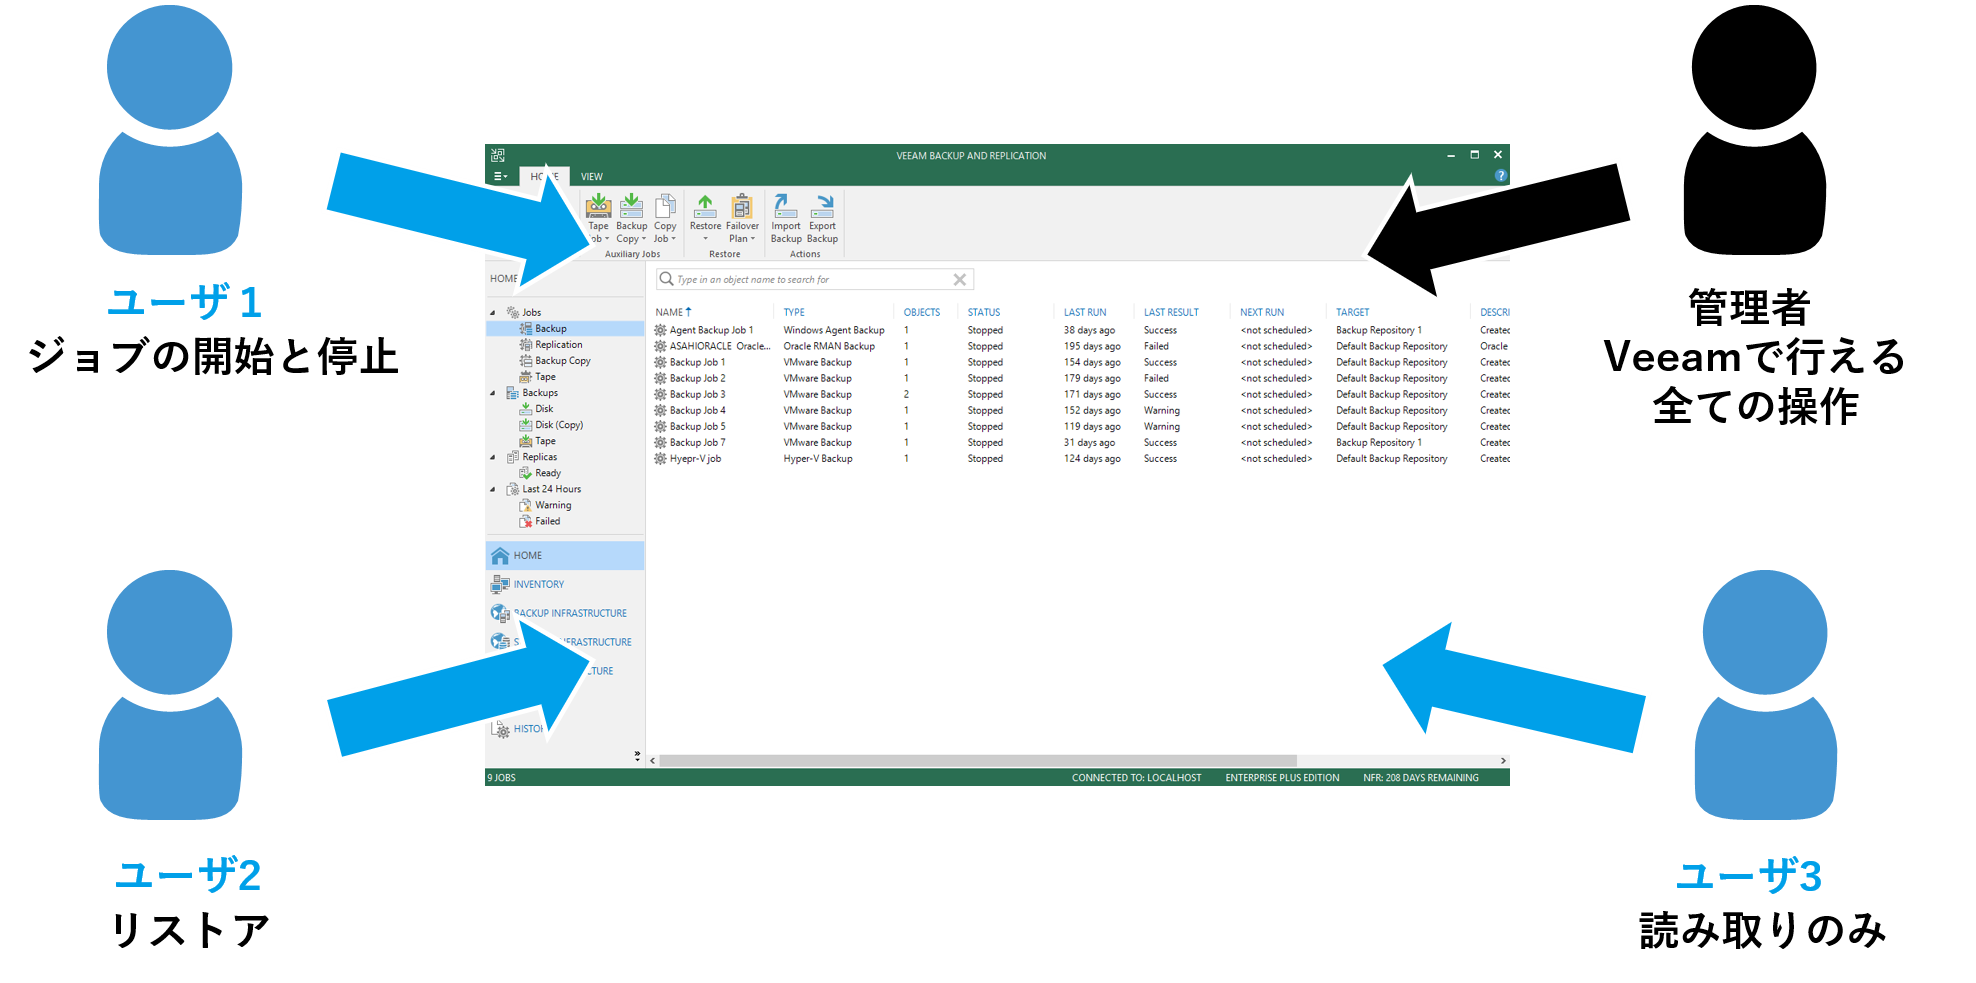This screenshot has width=1976, height=983.
Task: Click the gear icon of Backup Job 1
Action: point(660,362)
